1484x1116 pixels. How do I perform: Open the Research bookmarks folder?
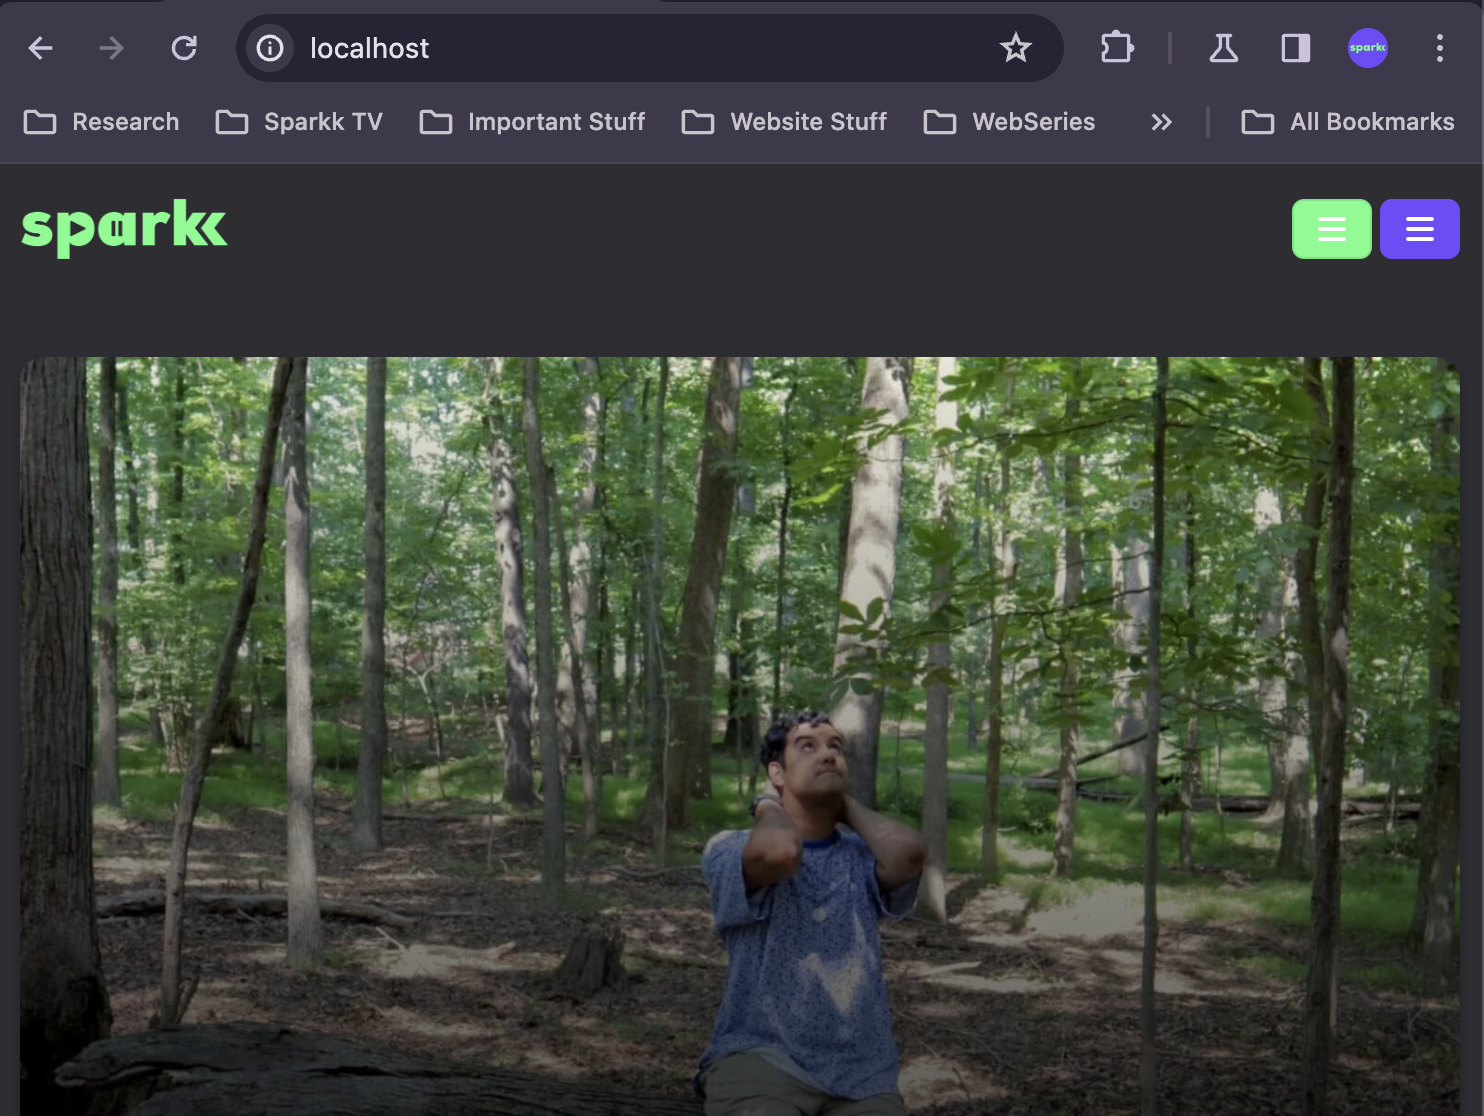(101, 122)
